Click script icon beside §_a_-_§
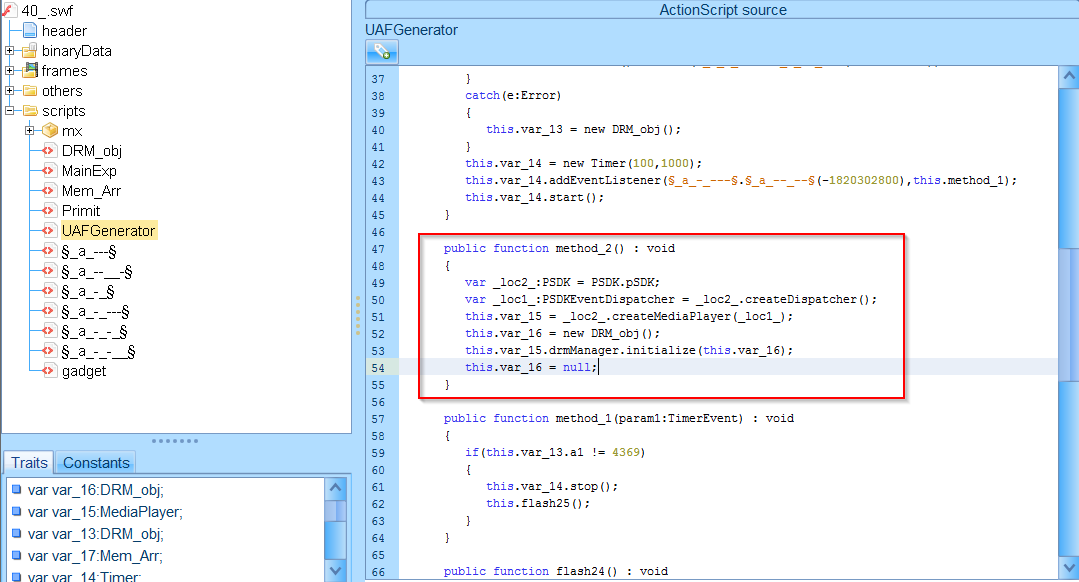This screenshot has width=1079, height=582. click(49, 292)
